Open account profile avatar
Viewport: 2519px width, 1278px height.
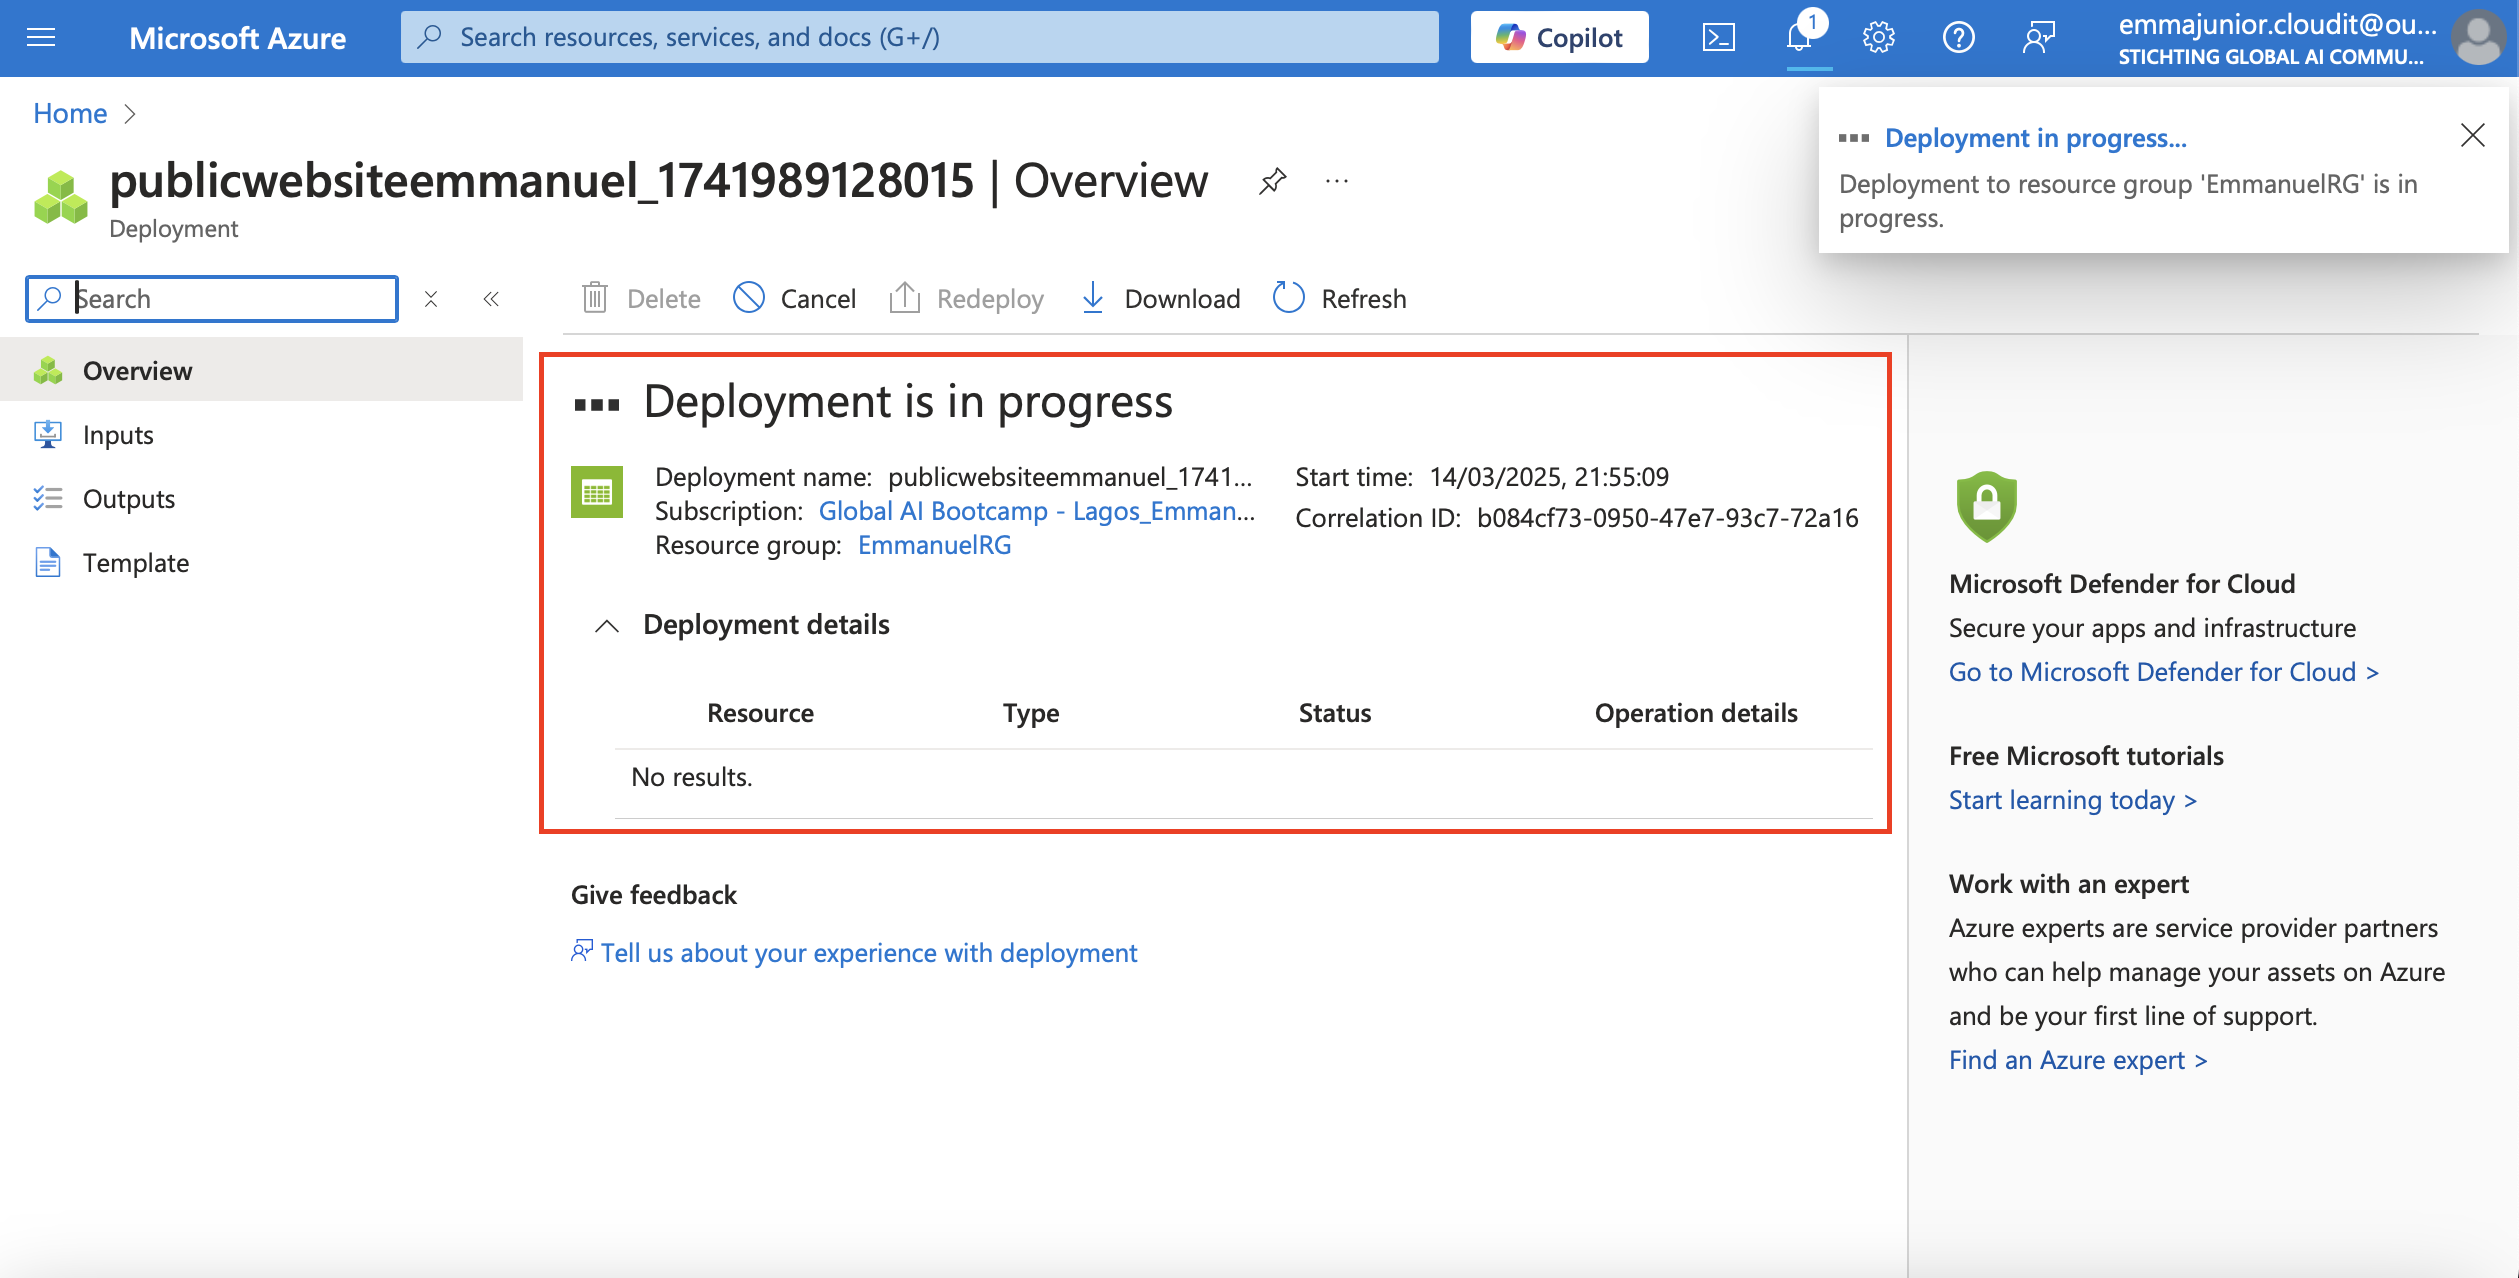coord(2478,38)
